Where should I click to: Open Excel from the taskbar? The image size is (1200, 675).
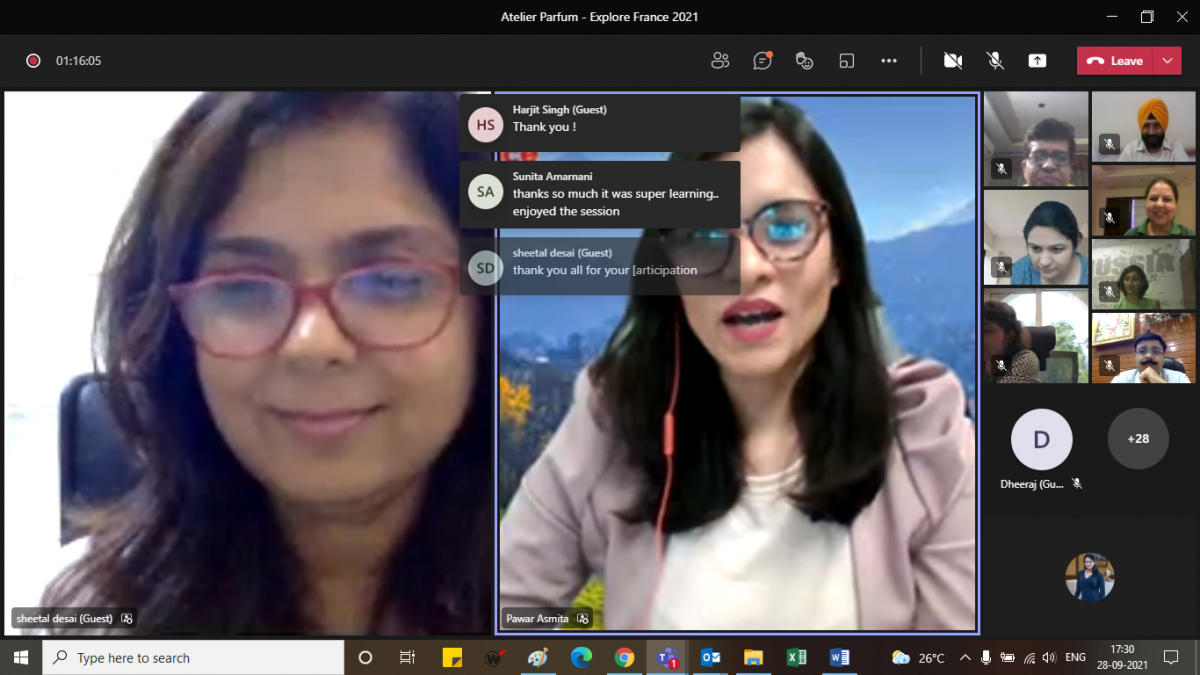[x=796, y=657]
